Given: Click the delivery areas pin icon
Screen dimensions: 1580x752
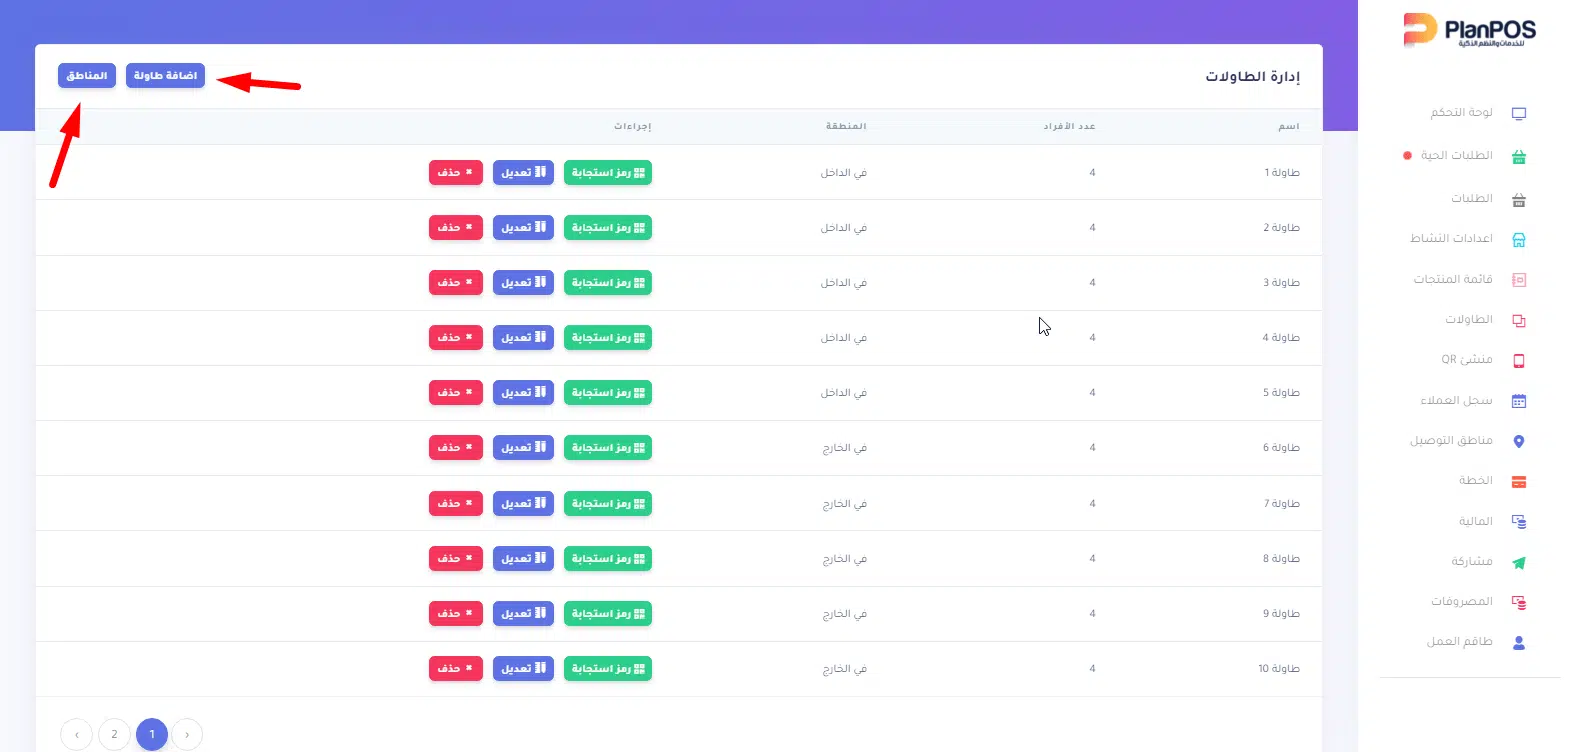Looking at the screenshot, I should pos(1519,442).
